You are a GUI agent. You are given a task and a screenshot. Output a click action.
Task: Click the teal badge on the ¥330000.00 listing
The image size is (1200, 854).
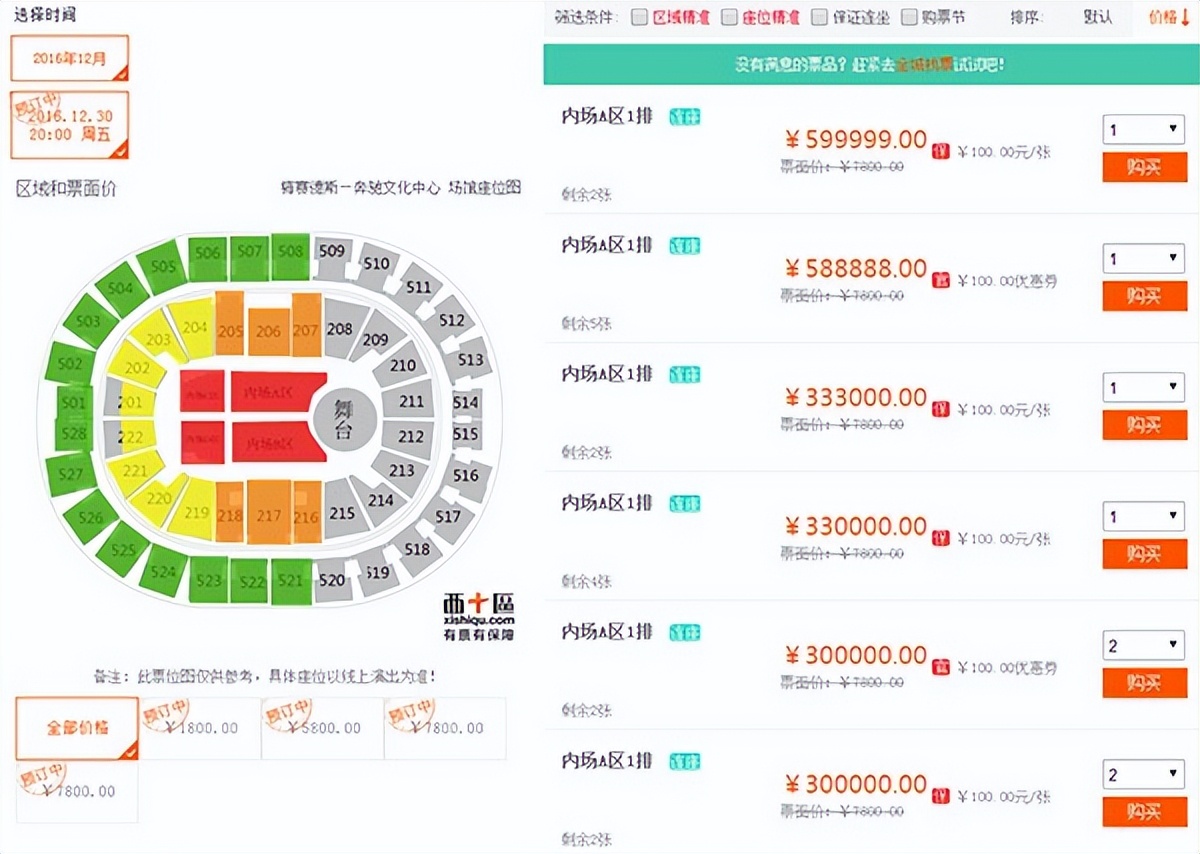[685, 504]
